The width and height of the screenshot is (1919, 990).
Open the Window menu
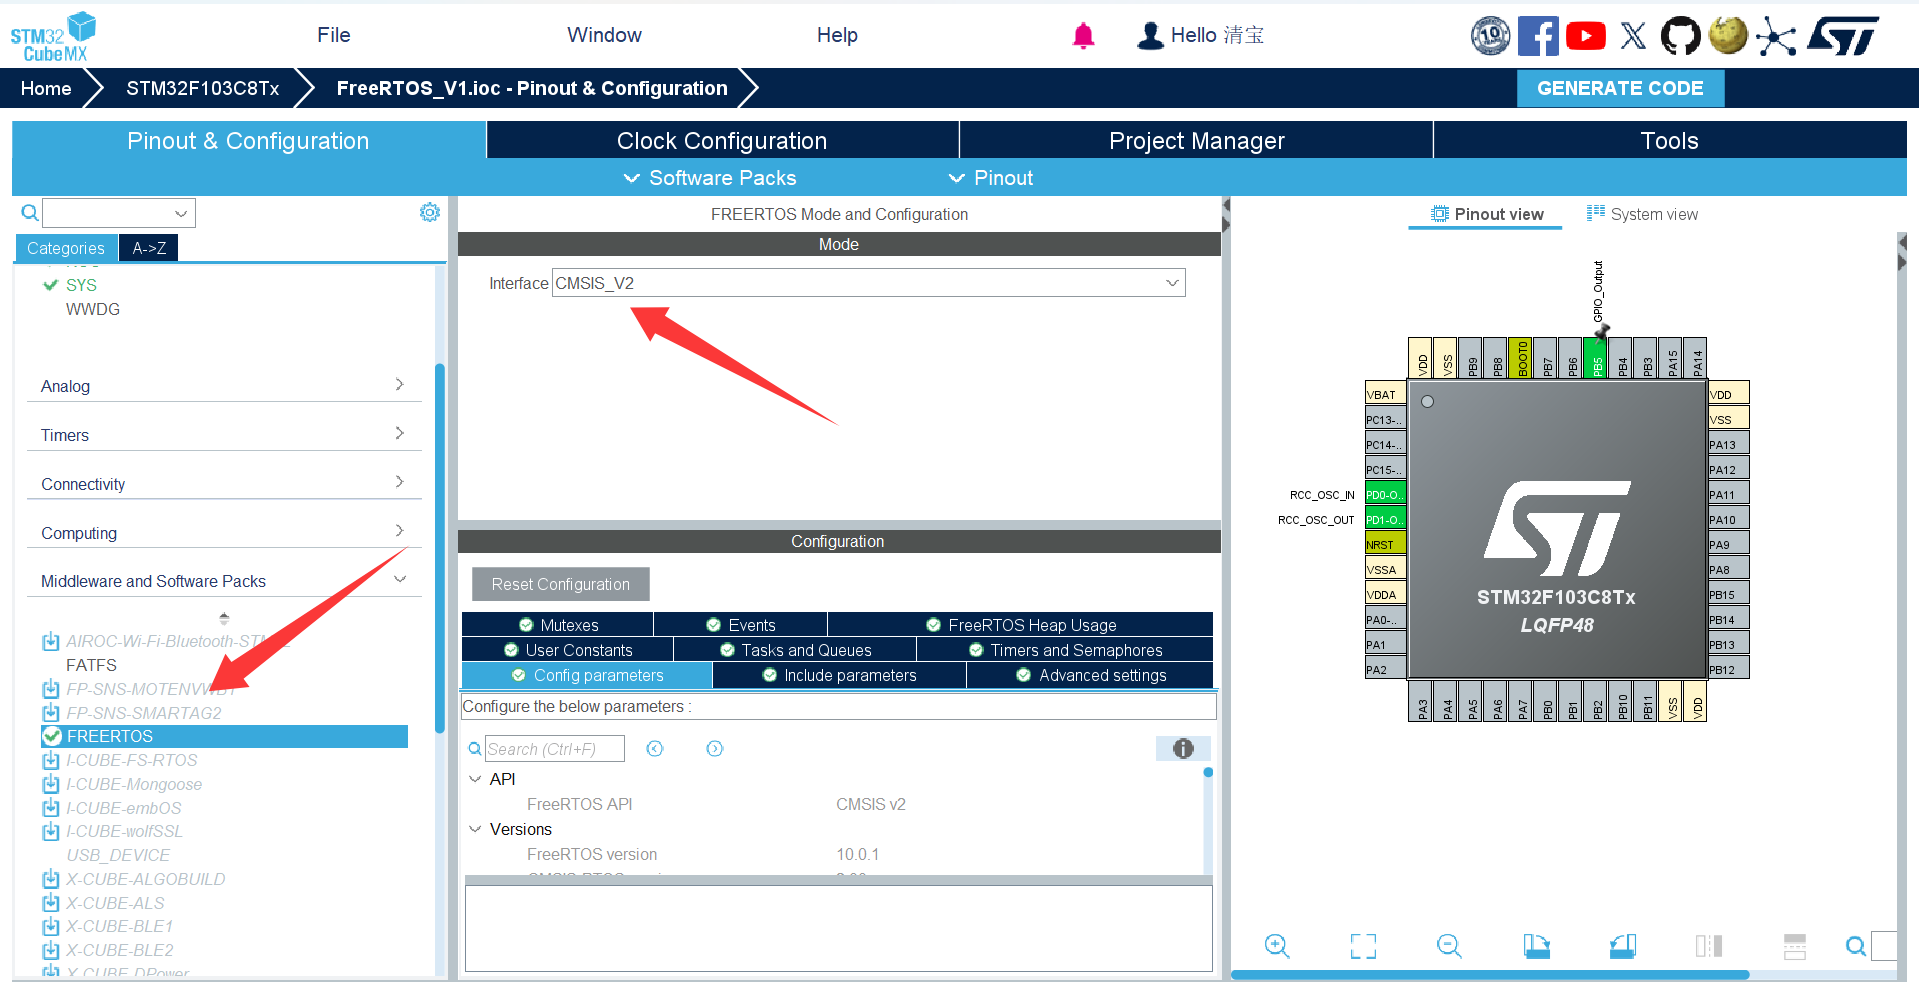click(x=604, y=35)
